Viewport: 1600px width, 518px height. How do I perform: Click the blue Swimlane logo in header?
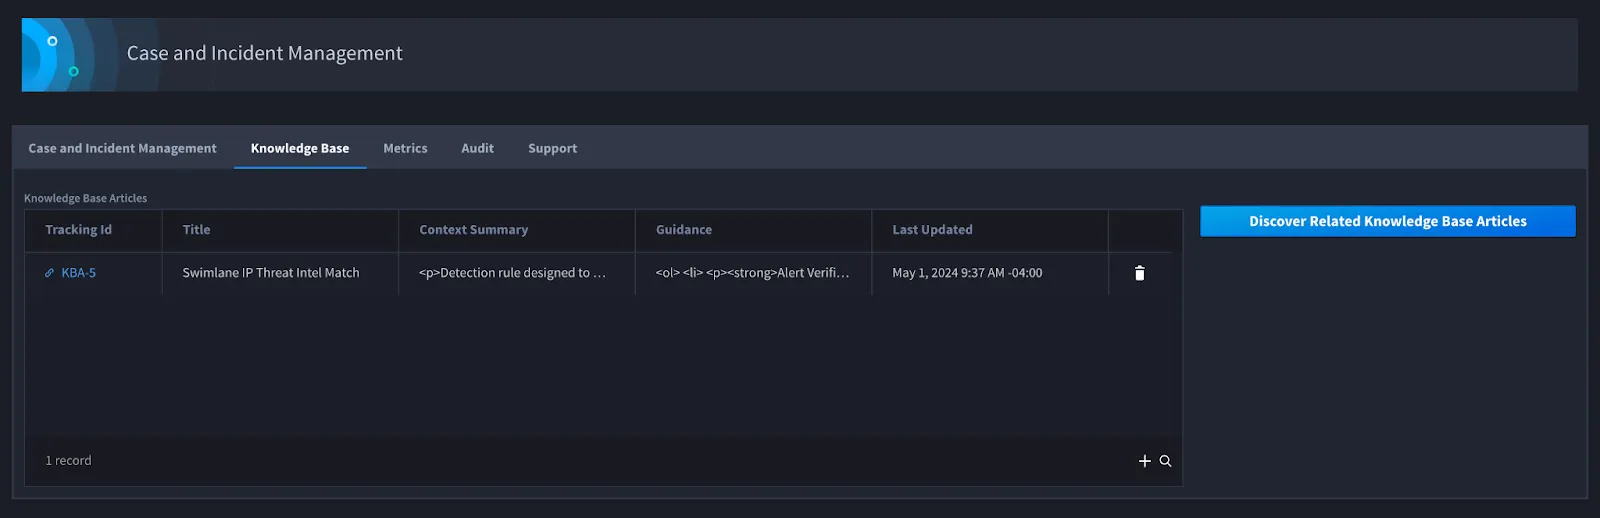[60, 55]
